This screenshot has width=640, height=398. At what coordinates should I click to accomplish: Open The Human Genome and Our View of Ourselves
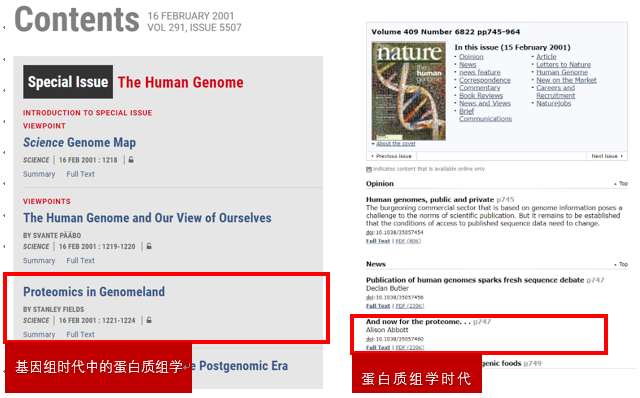147,218
